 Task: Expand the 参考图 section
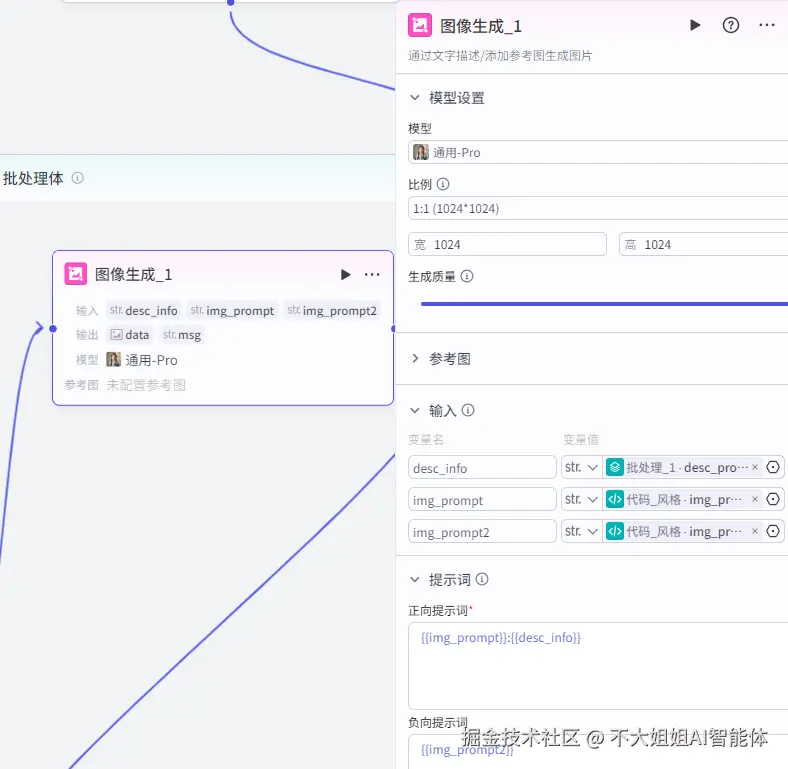[415, 358]
